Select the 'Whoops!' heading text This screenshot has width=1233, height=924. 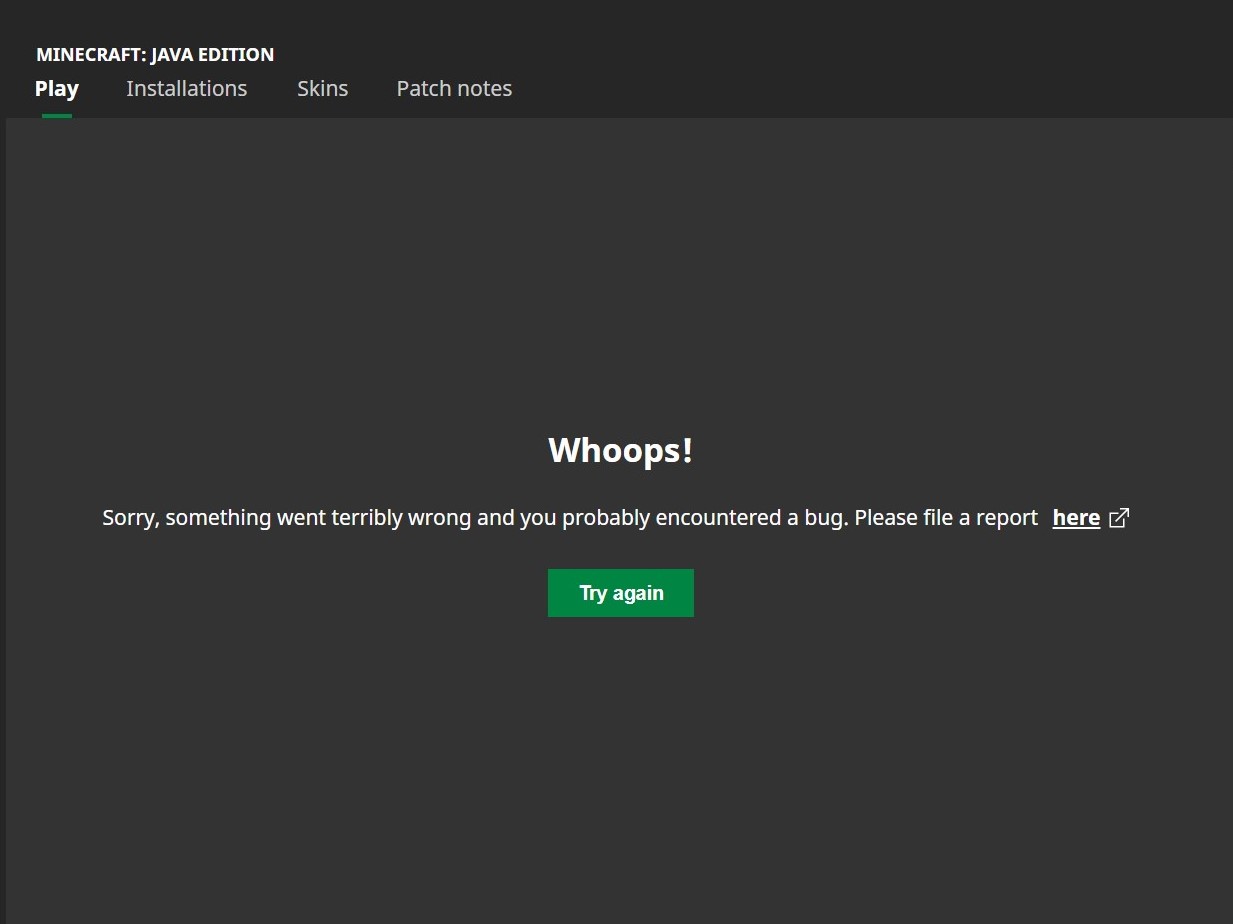pos(621,450)
